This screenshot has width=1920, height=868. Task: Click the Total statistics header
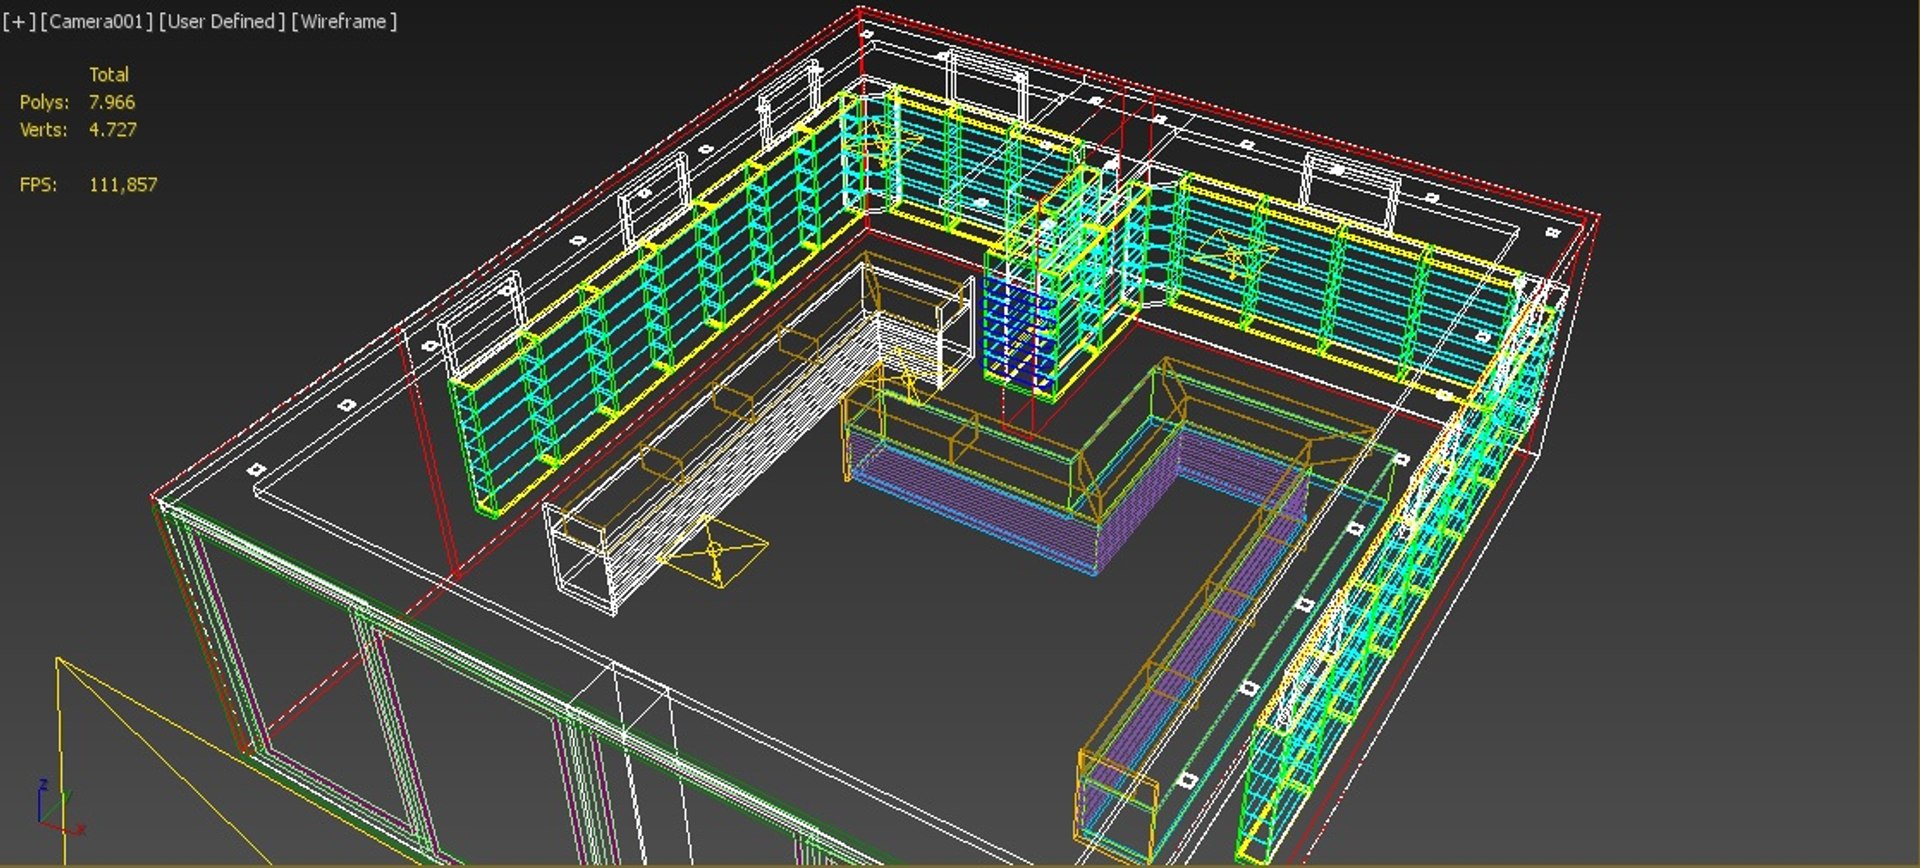(x=109, y=74)
